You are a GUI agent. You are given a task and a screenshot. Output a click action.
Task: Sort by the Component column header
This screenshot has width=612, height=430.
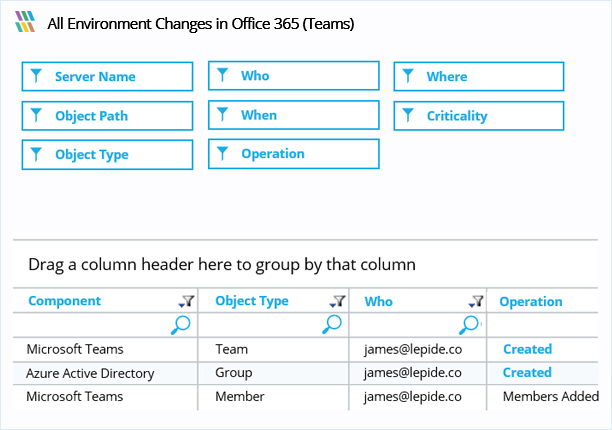point(65,301)
